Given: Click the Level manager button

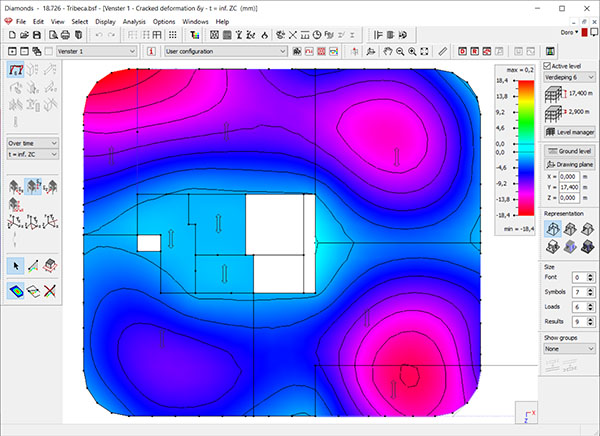Looking at the screenshot, I should (x=570, y=132).
